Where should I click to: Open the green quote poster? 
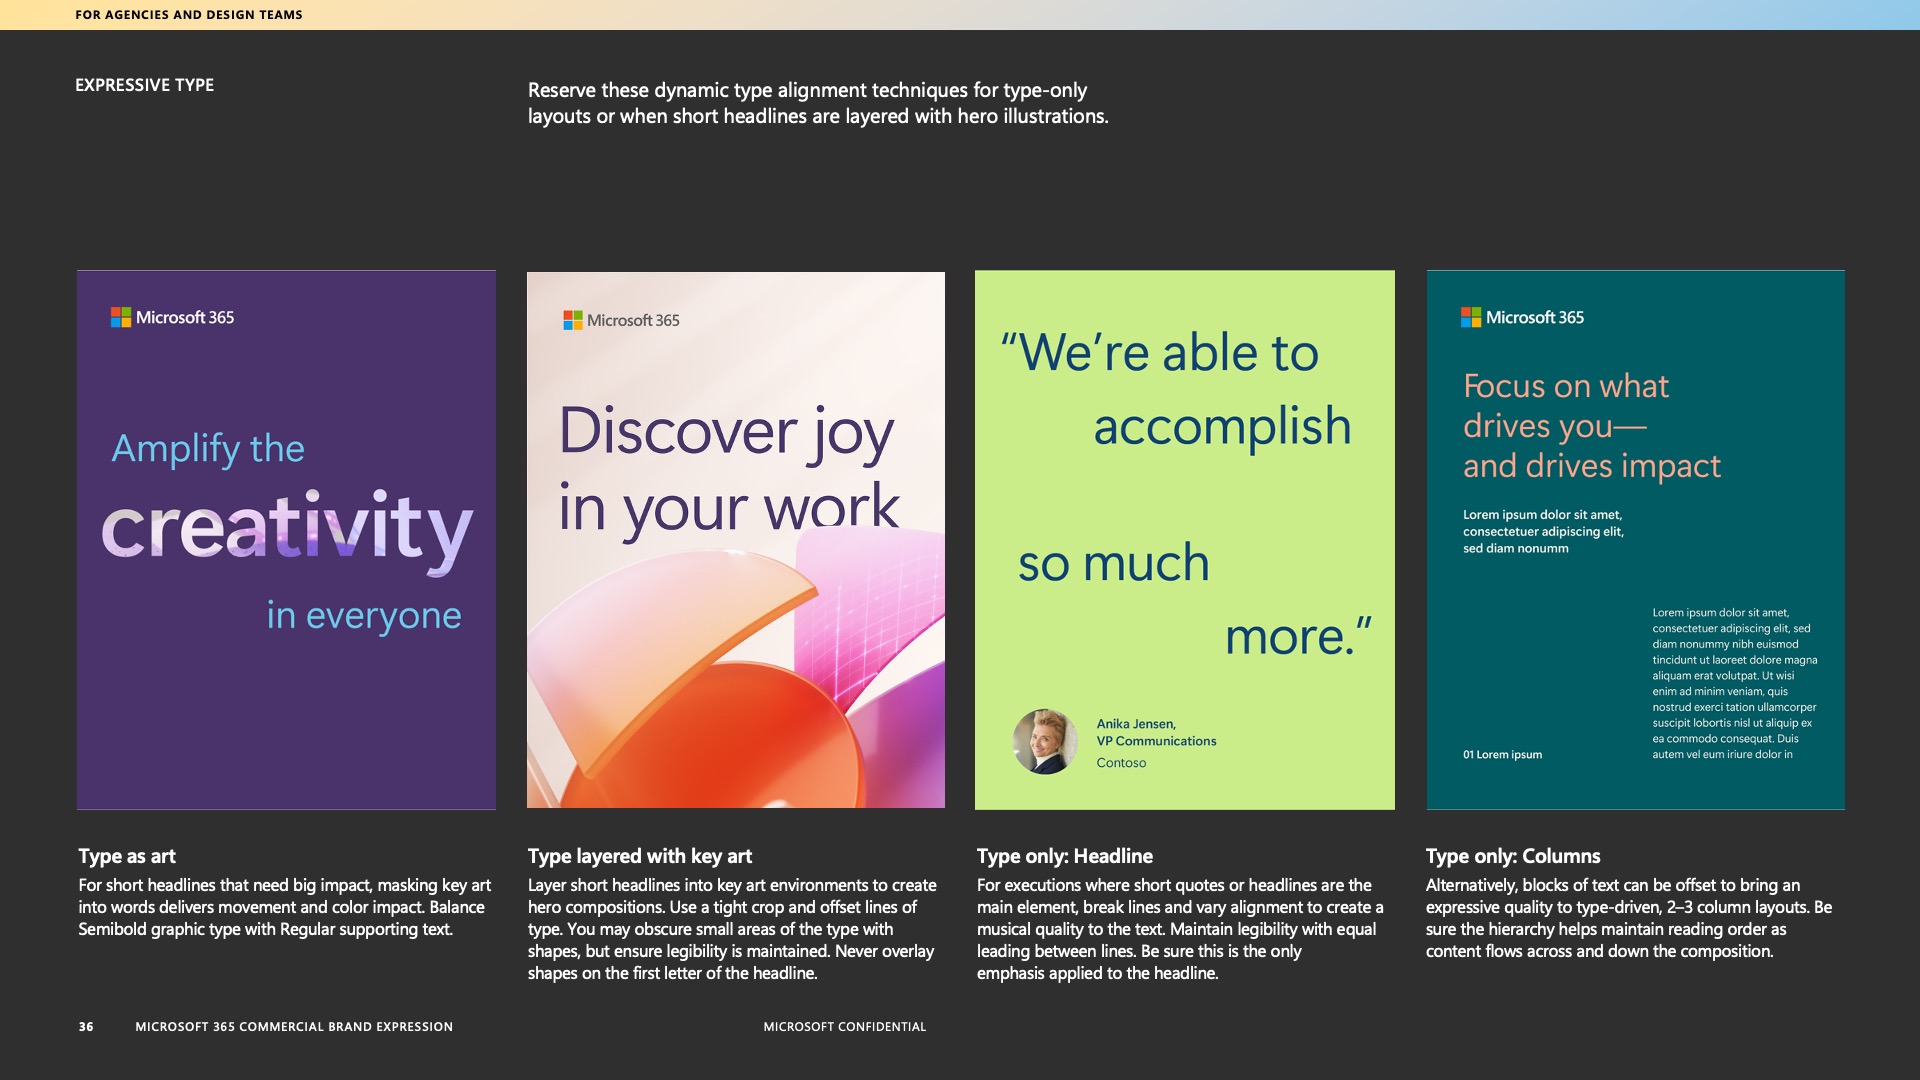(1185, 540)
